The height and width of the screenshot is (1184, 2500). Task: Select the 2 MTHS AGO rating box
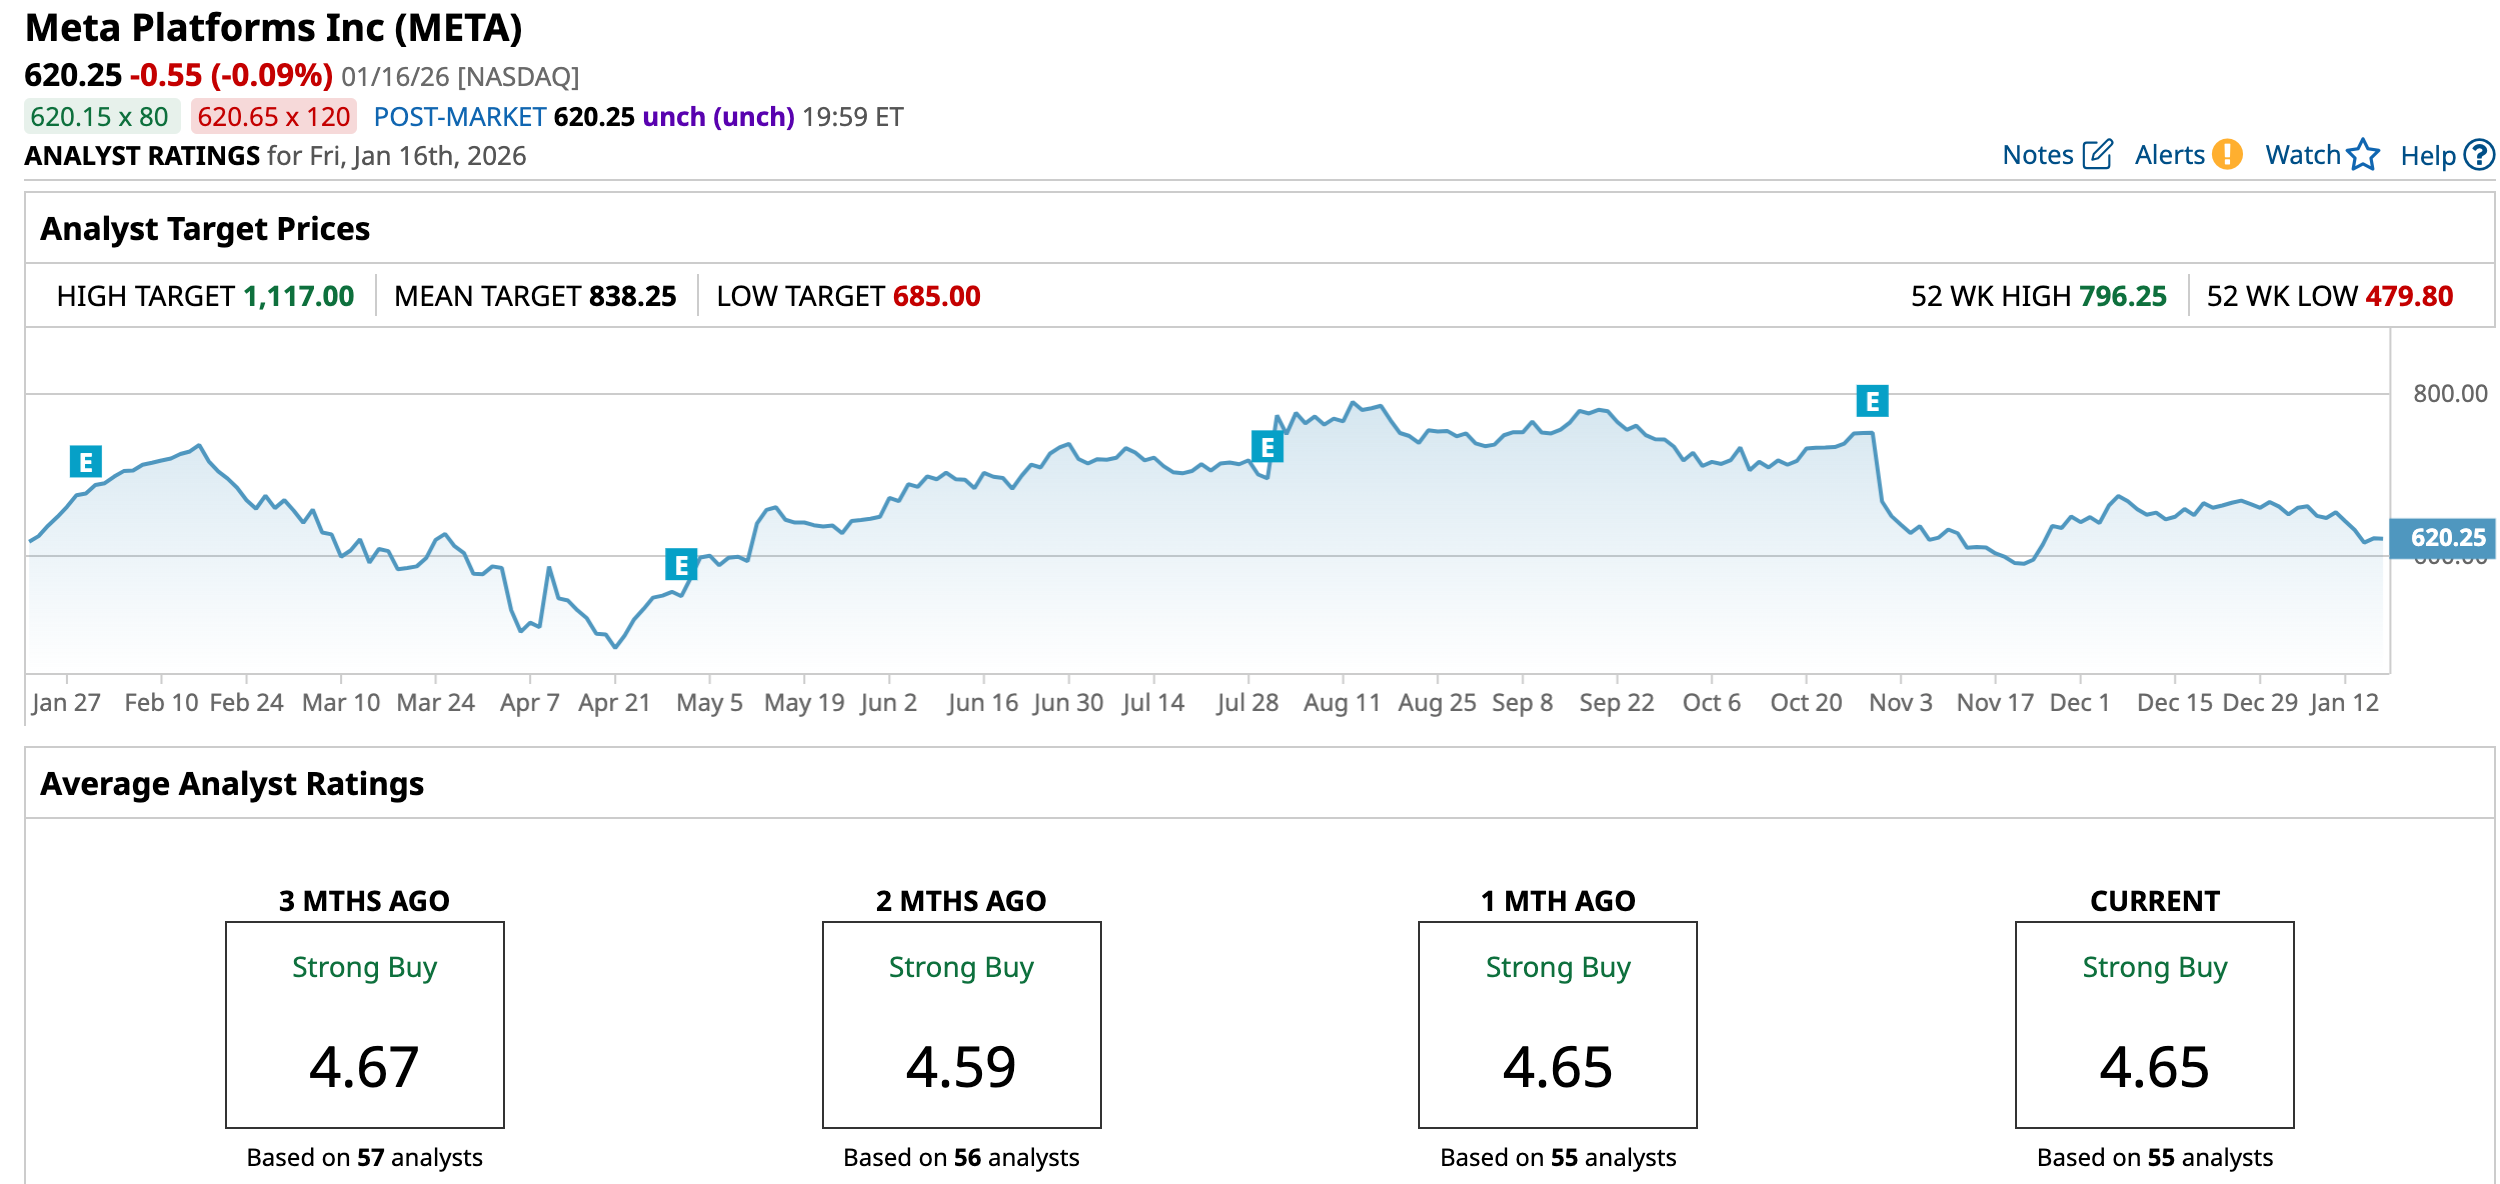961,1025
